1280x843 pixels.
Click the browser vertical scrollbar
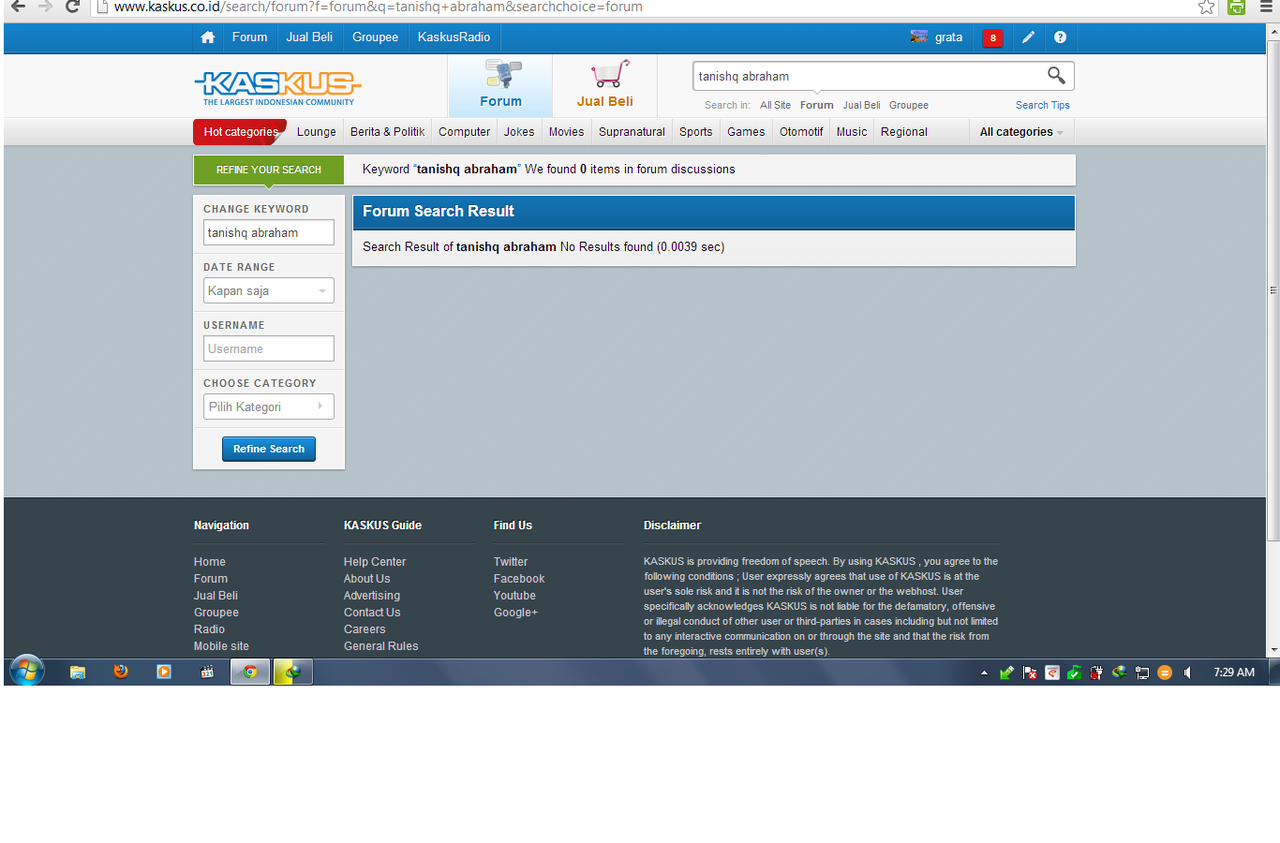click(1273, 290)
